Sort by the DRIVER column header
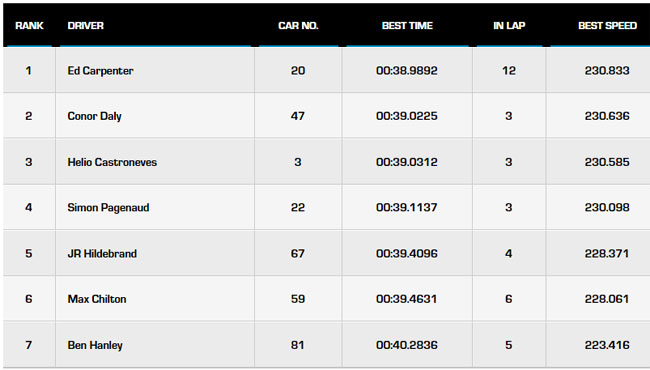Viewport: 650px width, 370px height. coord(85,26)
